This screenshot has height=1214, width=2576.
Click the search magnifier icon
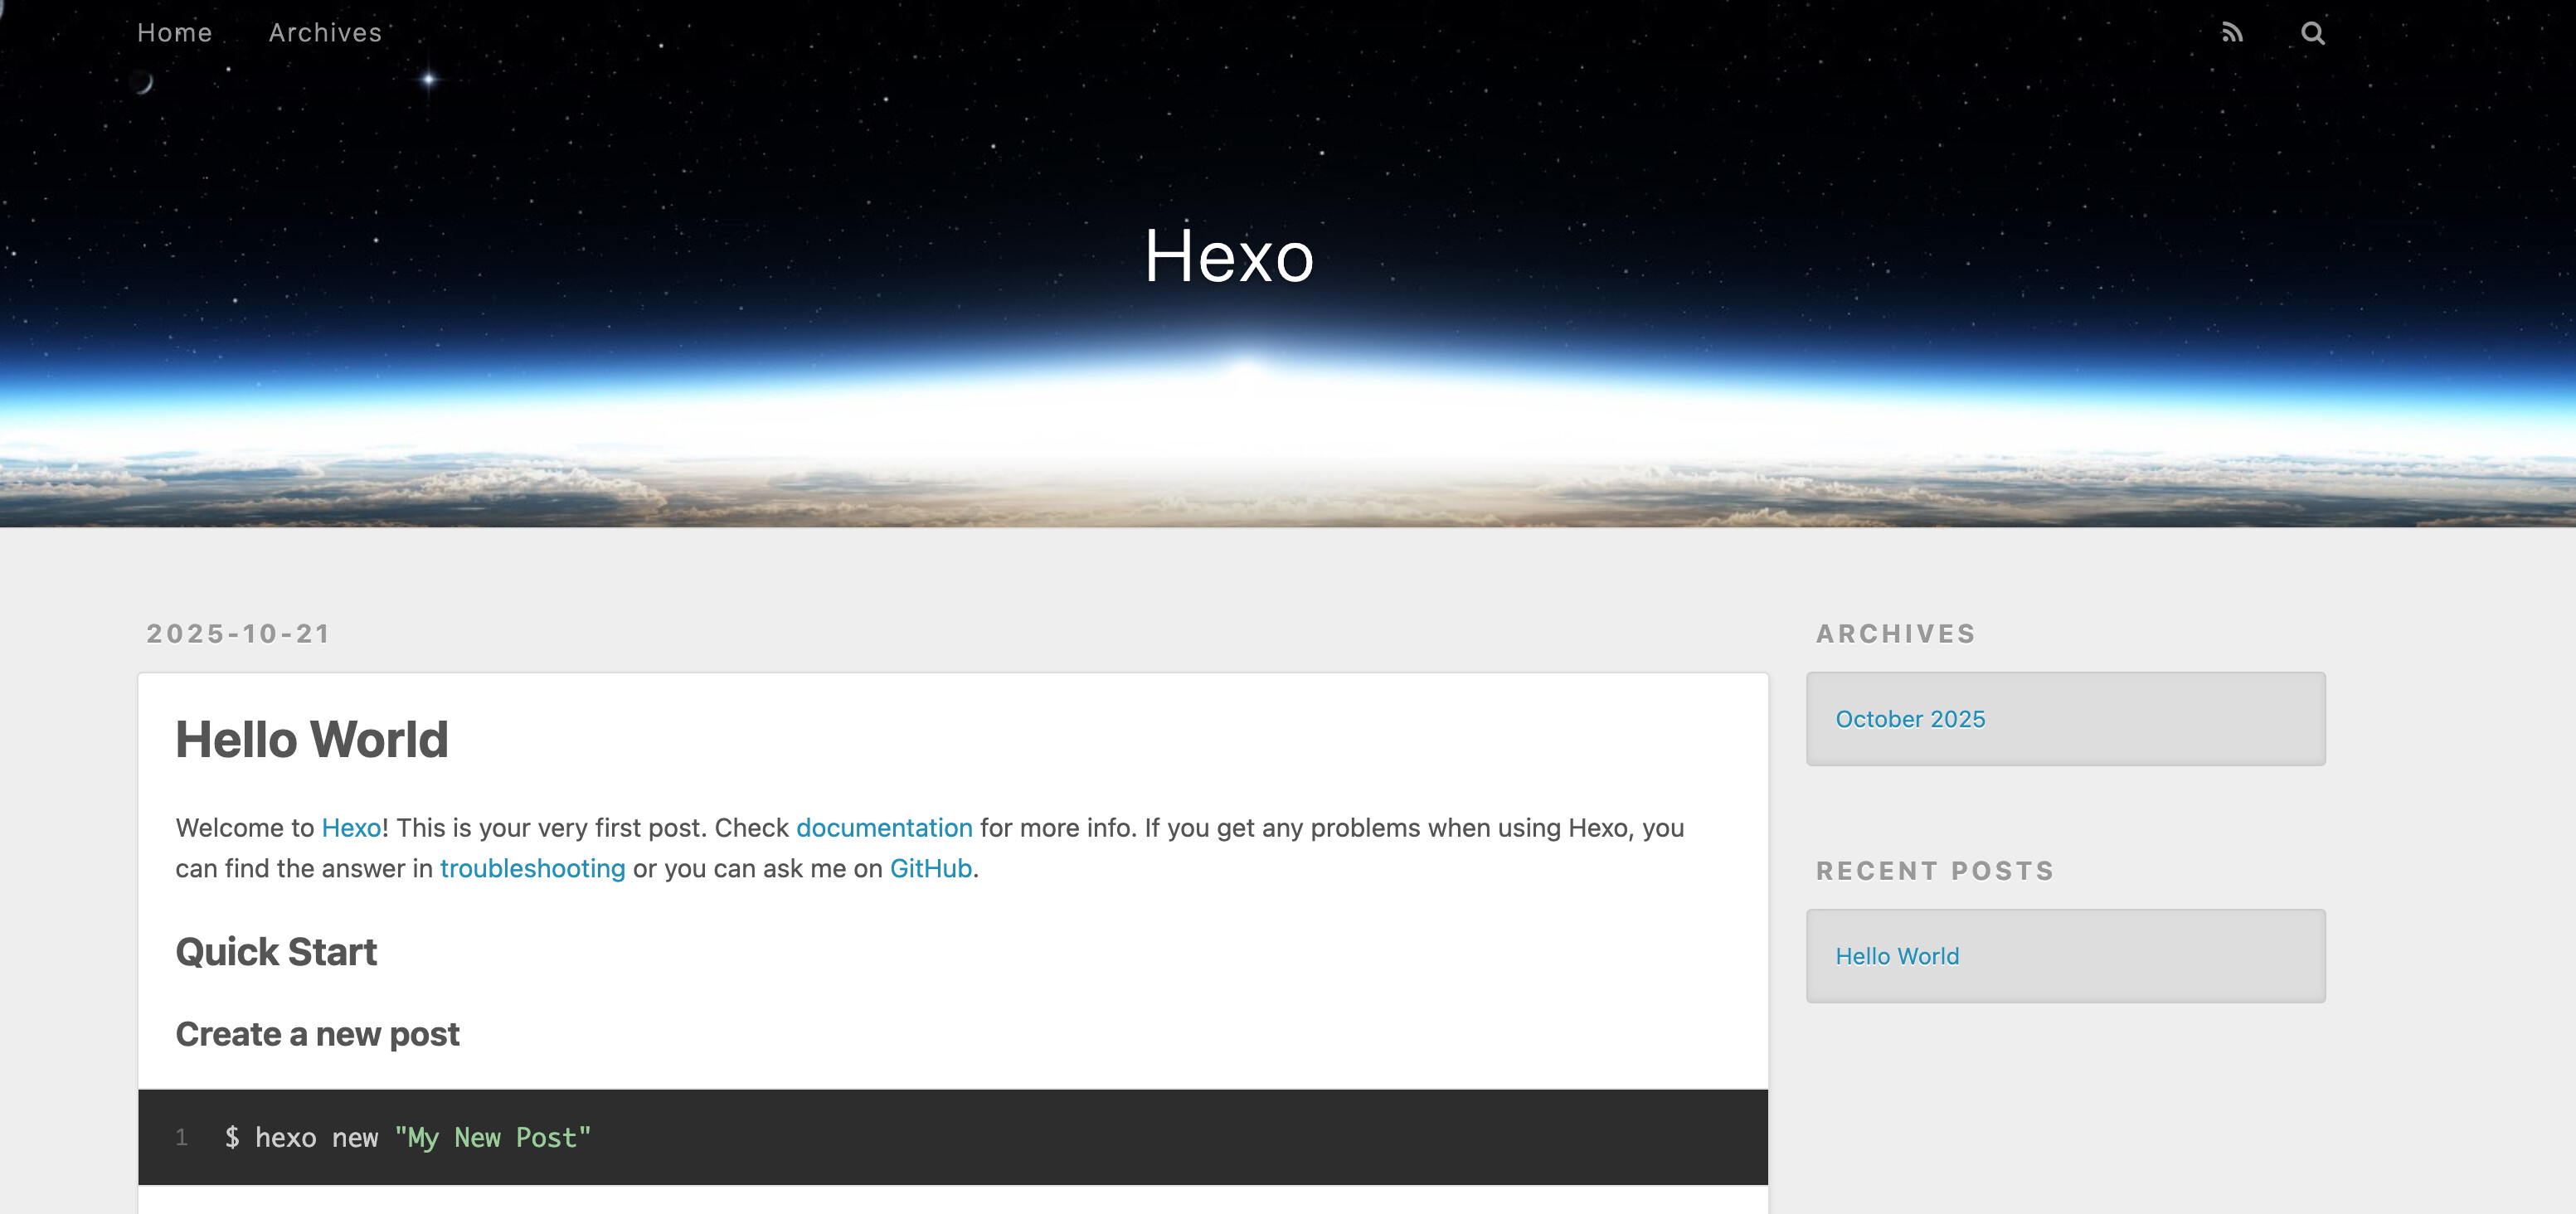[x=2312, y=33]
